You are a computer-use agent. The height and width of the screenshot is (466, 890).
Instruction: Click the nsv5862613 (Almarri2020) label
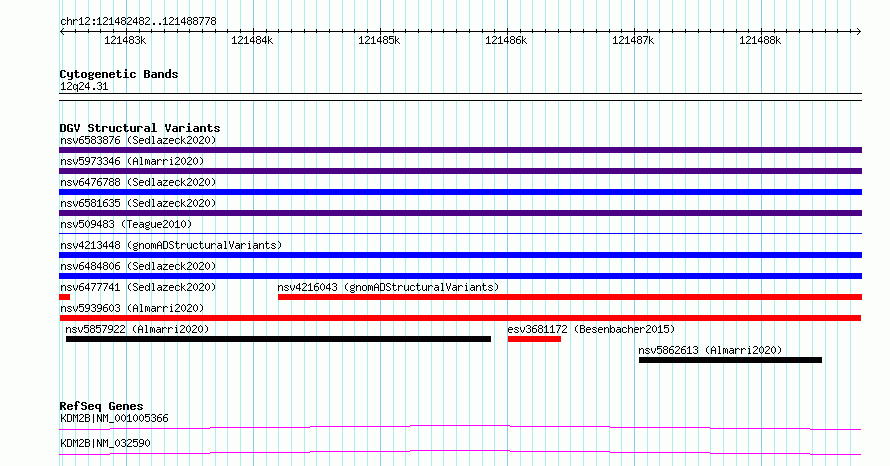[x=710, y=350]
